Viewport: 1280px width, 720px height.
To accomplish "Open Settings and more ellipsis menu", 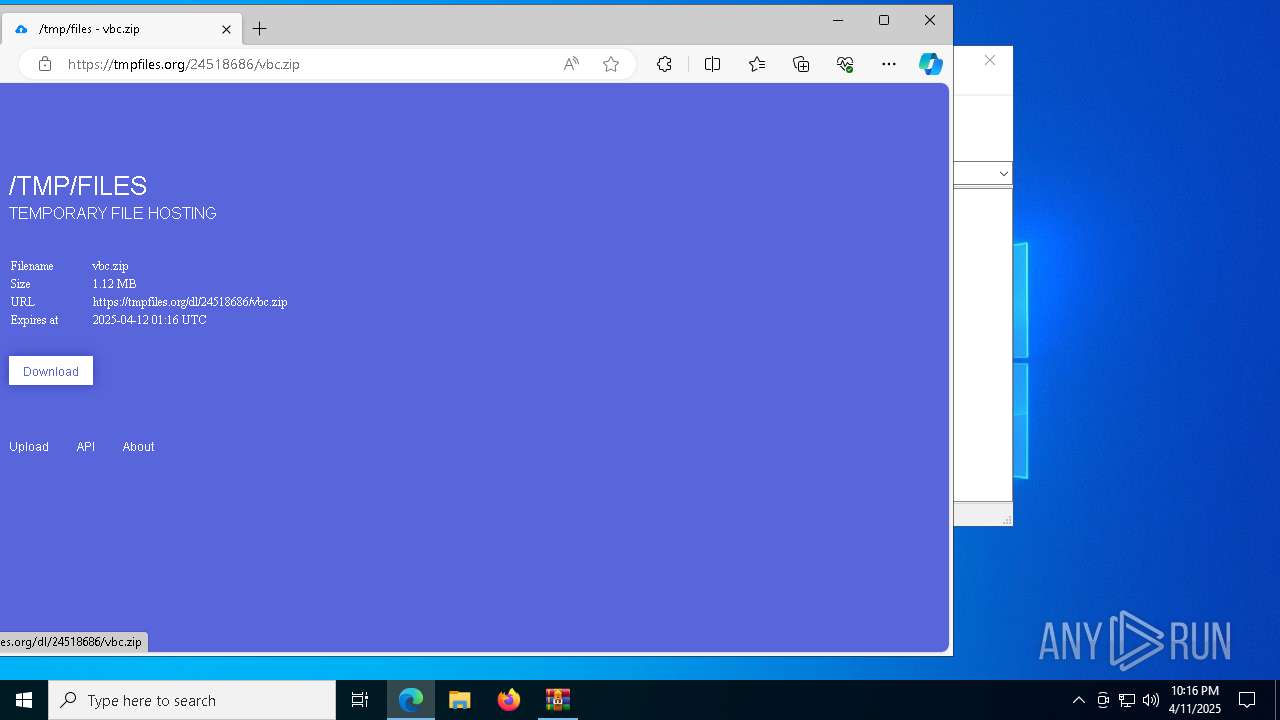I will pyautogui.click(x=889, y=64).
